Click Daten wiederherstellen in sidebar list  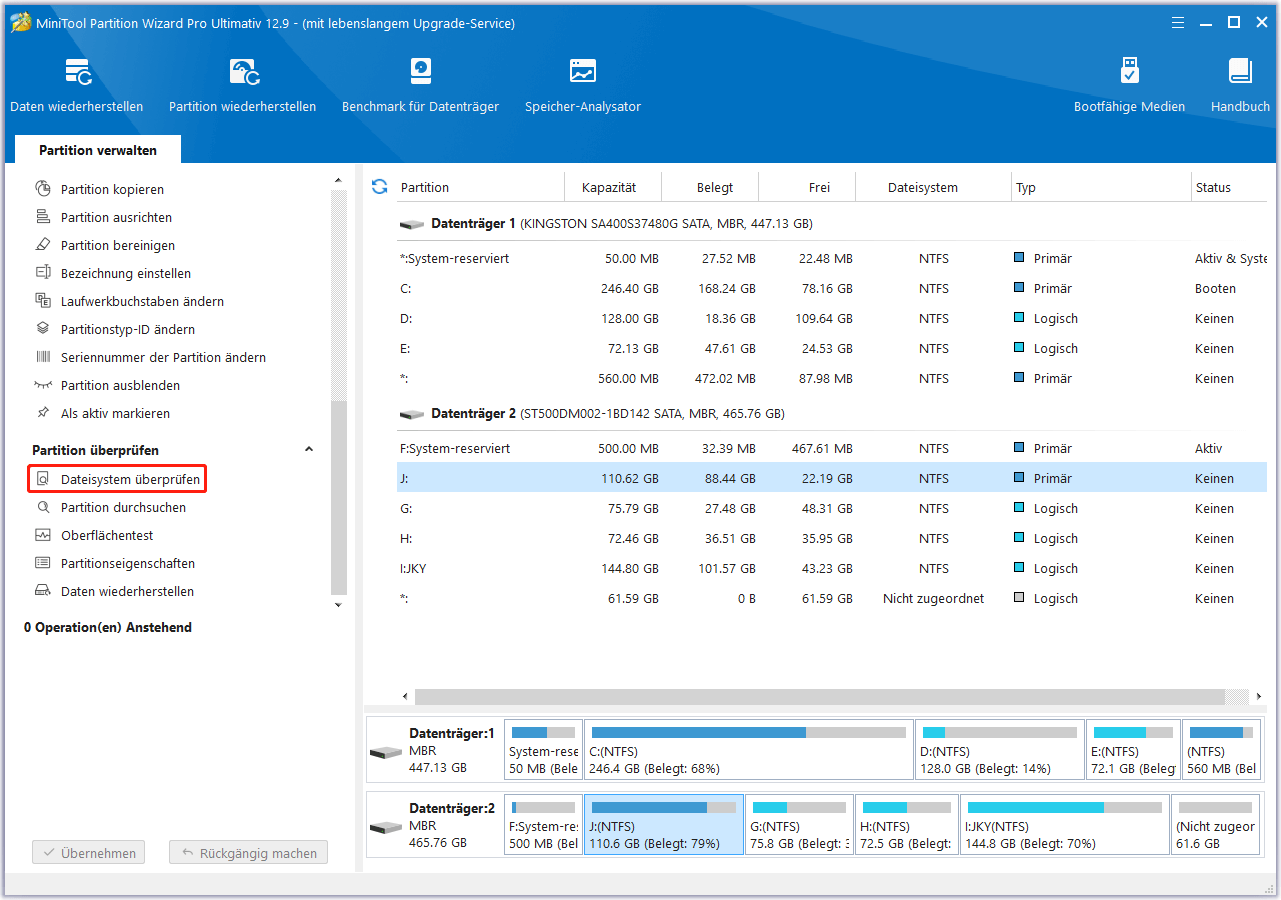[x=127, y=591]
